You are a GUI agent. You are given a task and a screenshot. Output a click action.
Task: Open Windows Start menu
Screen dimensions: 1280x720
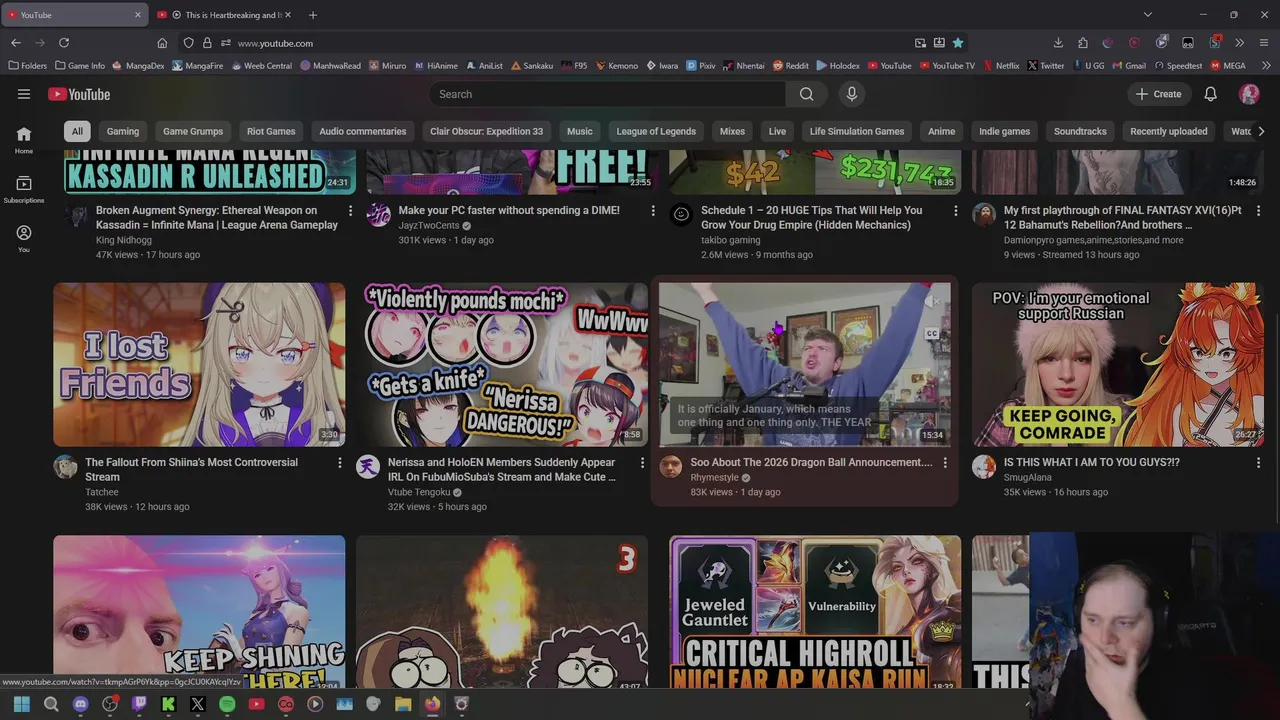(22, 704)
